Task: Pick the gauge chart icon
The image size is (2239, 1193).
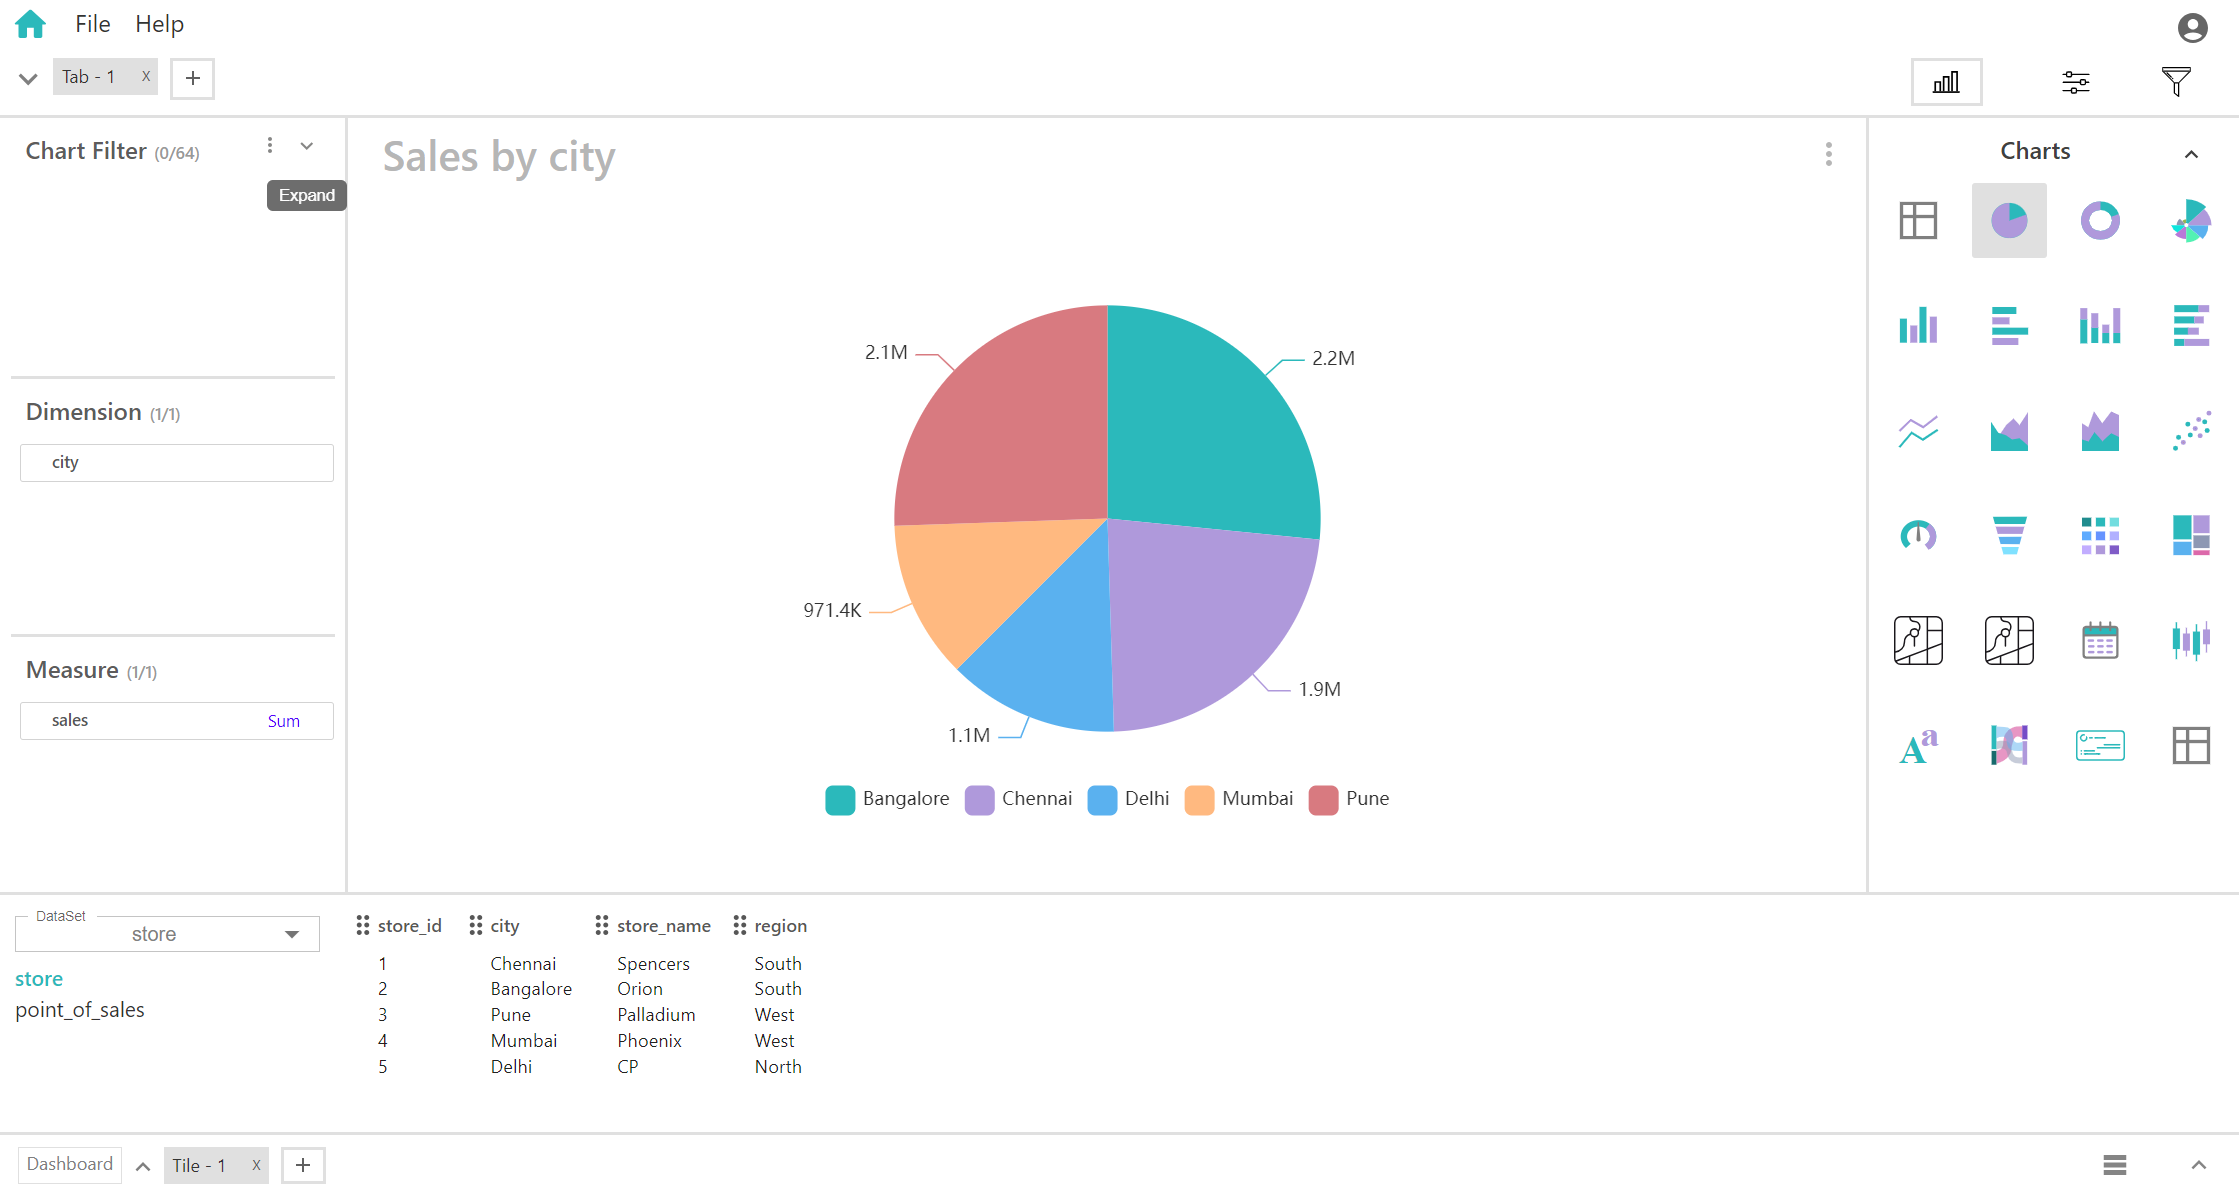Action: (x=1918, y=535)
